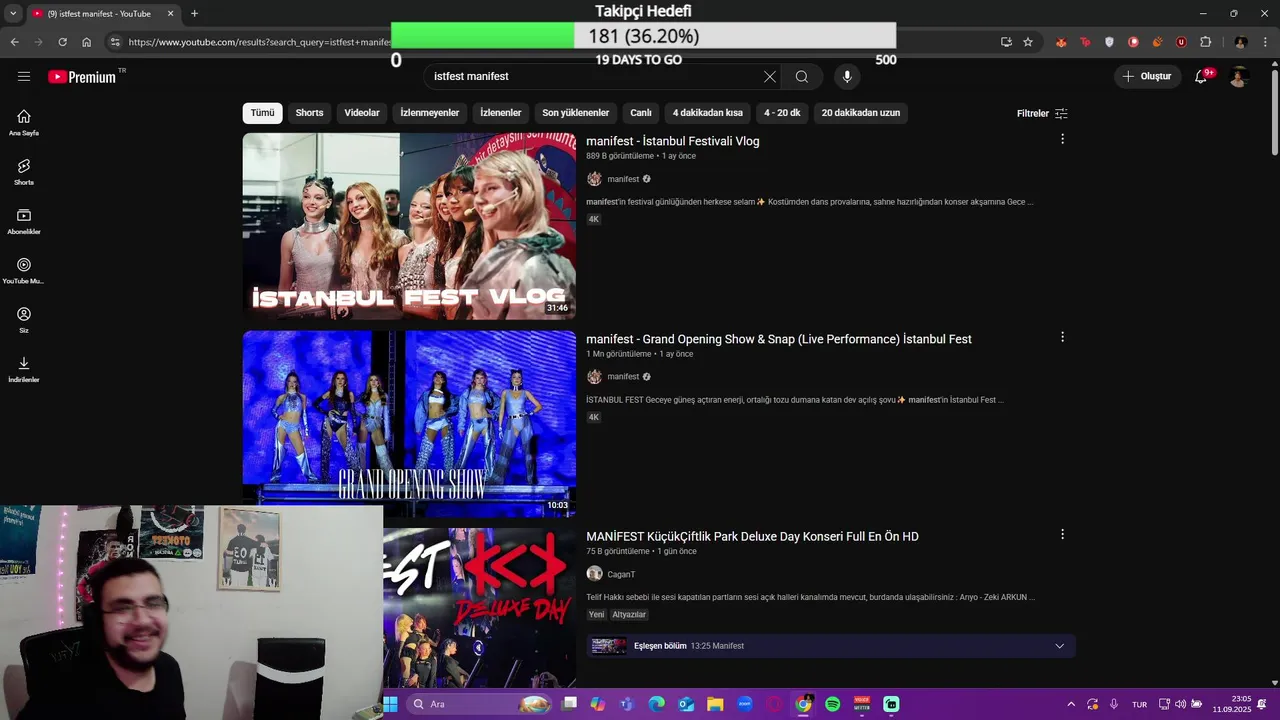Screen dimensions: 1280x720
Task: Select the Canlı filter chip
Action: 641,113
